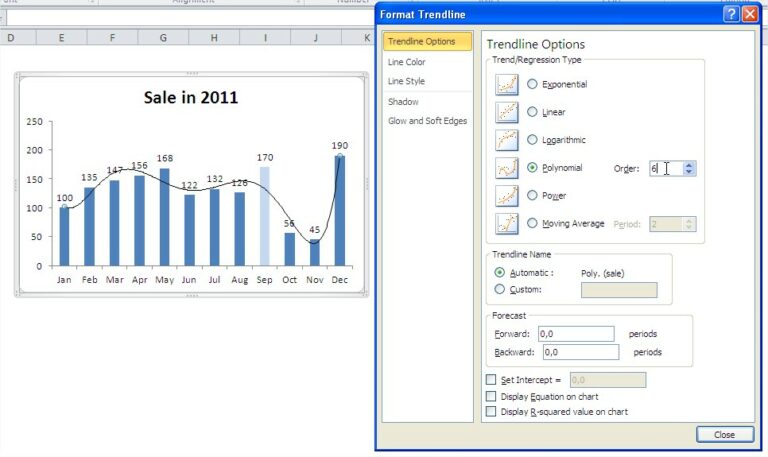Viewport: 768px width, 457px height.
Task: Choose the Moving Average radio option
Action: tap(532, 224)
